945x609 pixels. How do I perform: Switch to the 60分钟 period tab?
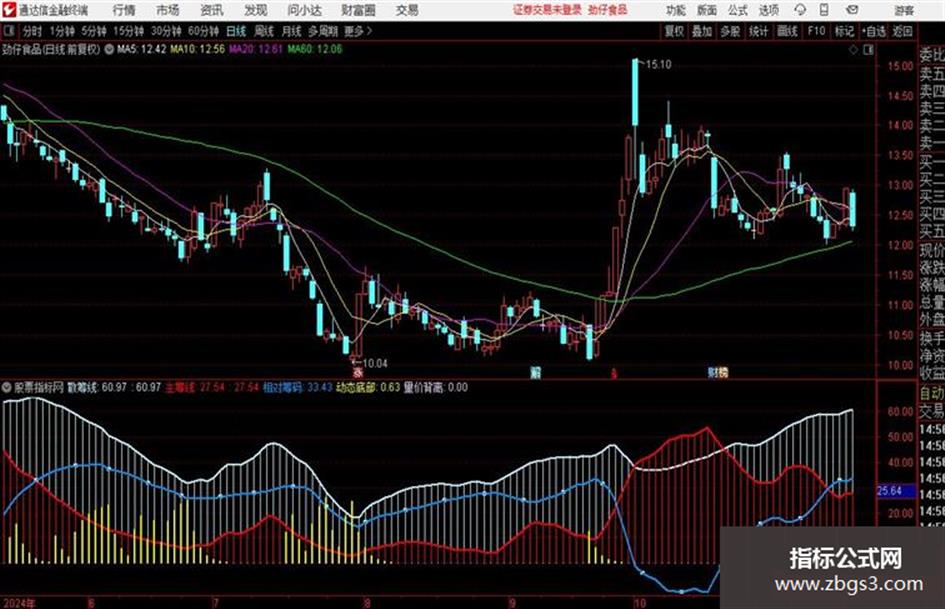203,31
